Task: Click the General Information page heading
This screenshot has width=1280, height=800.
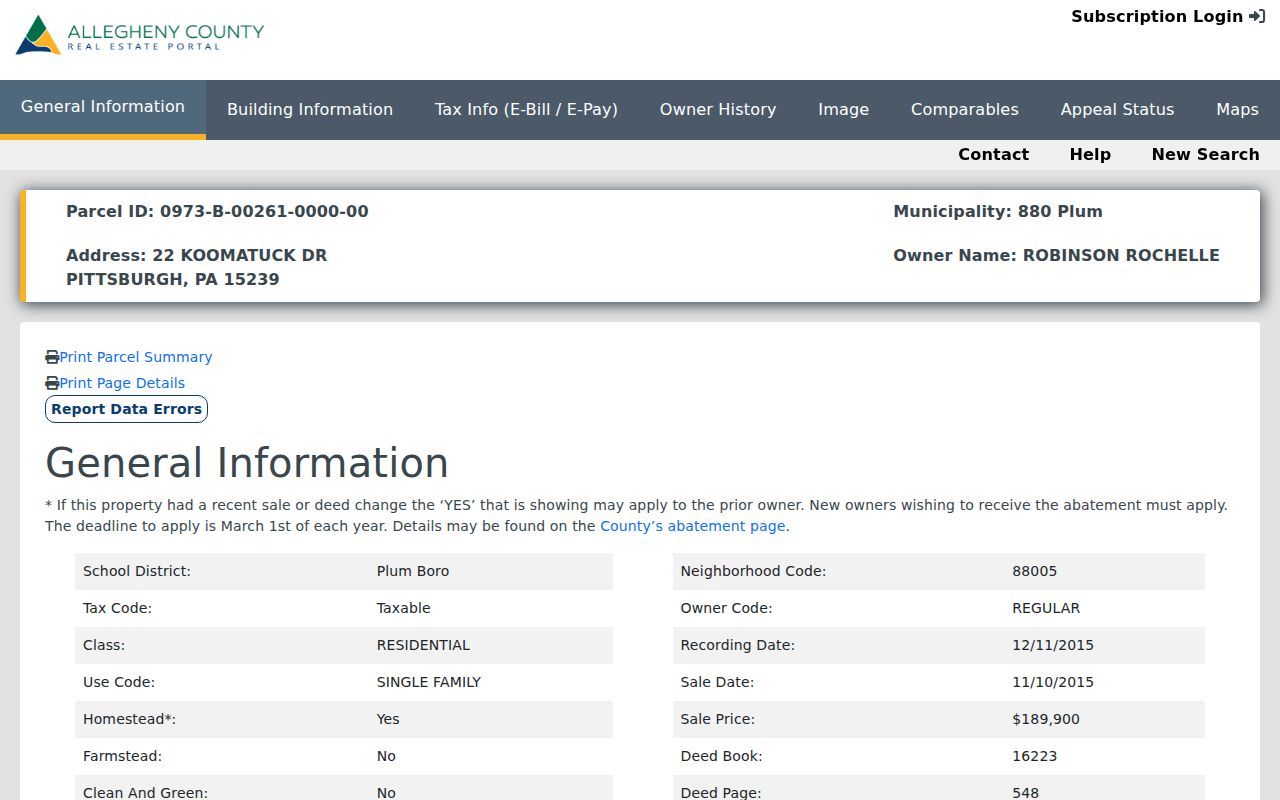Action: point(247,463)
